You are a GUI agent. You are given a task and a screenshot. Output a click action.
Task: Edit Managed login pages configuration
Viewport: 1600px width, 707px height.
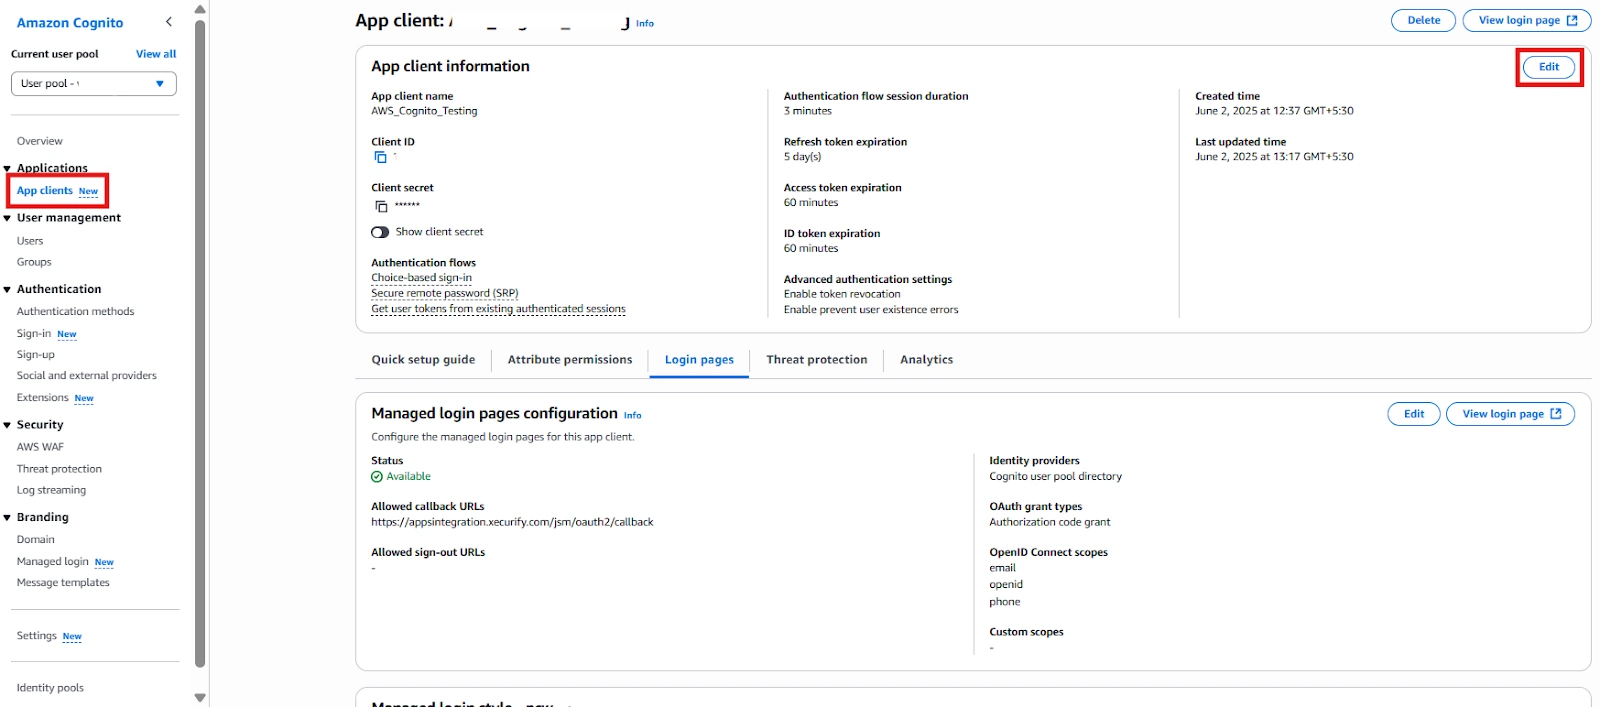point(1414,414)
